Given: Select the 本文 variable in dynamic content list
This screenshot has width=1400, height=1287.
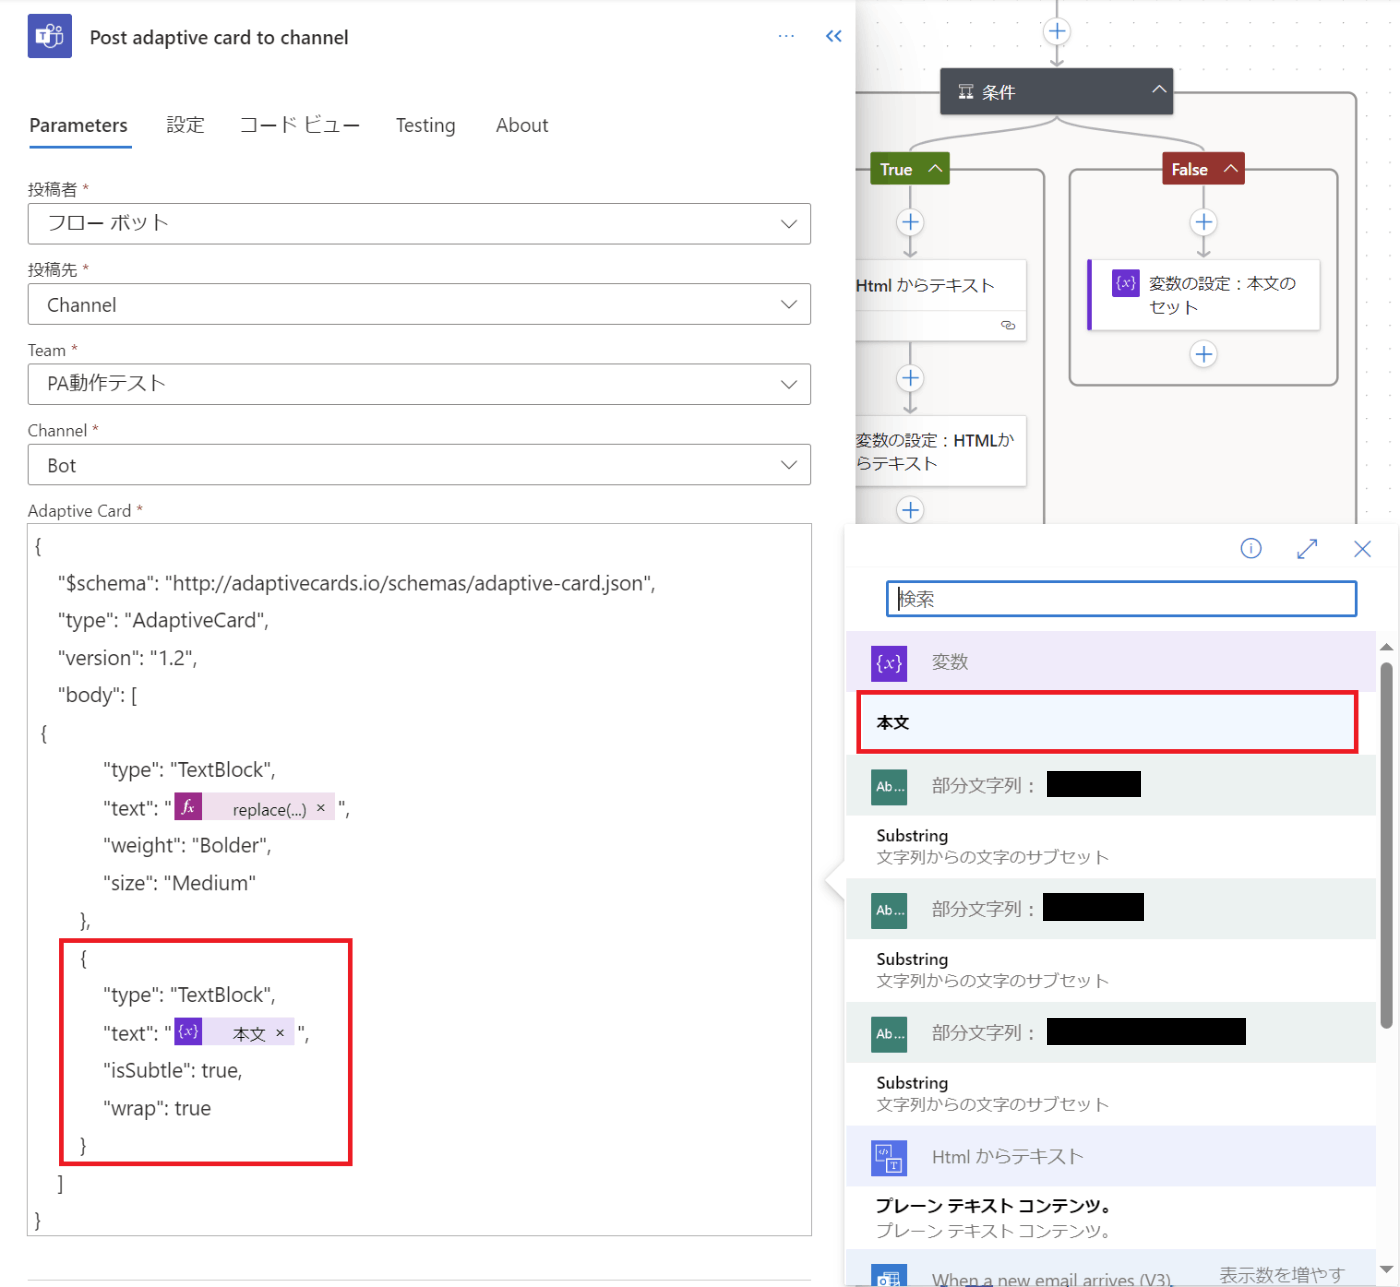Looking at the screenshot, I should coord(1107,722).
